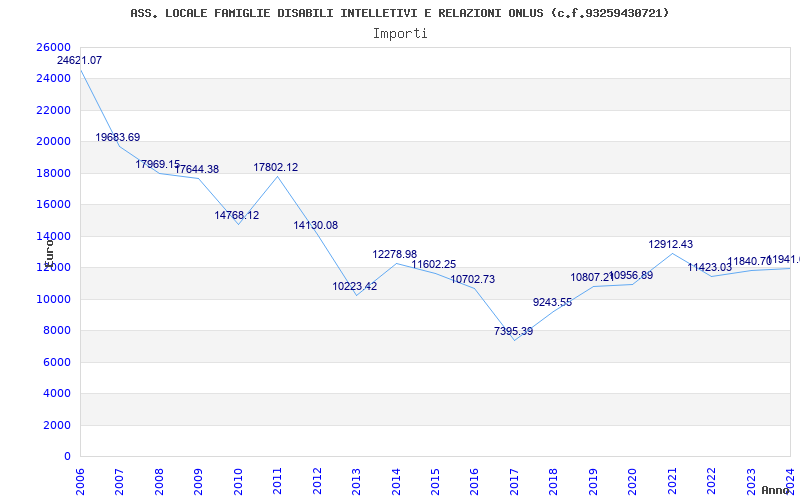Click x-axis year 2007

pos(119,482)
